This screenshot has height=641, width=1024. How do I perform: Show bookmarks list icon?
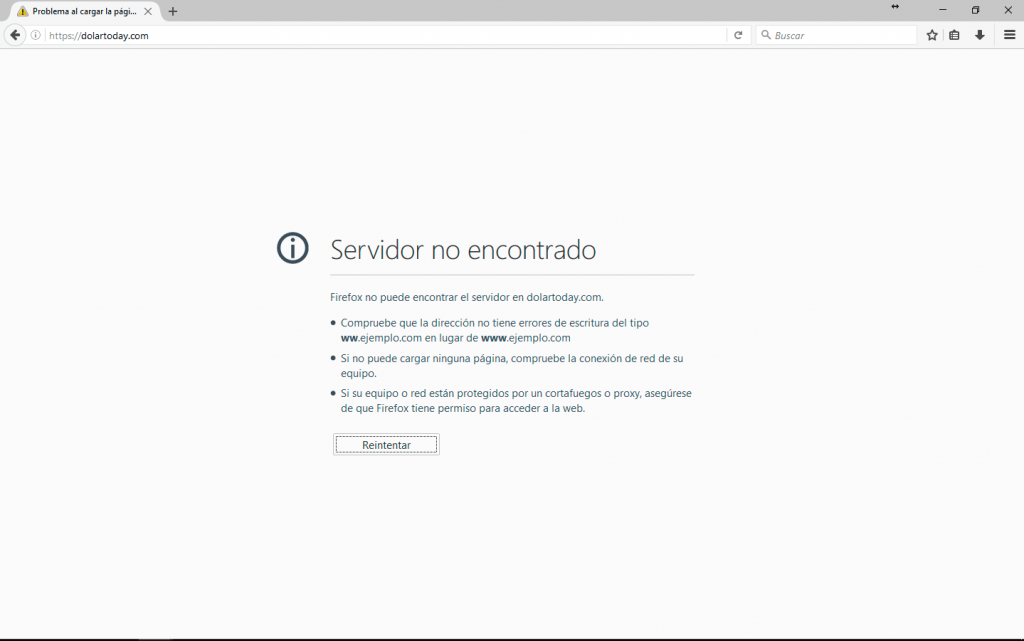[x=954, y=35]
